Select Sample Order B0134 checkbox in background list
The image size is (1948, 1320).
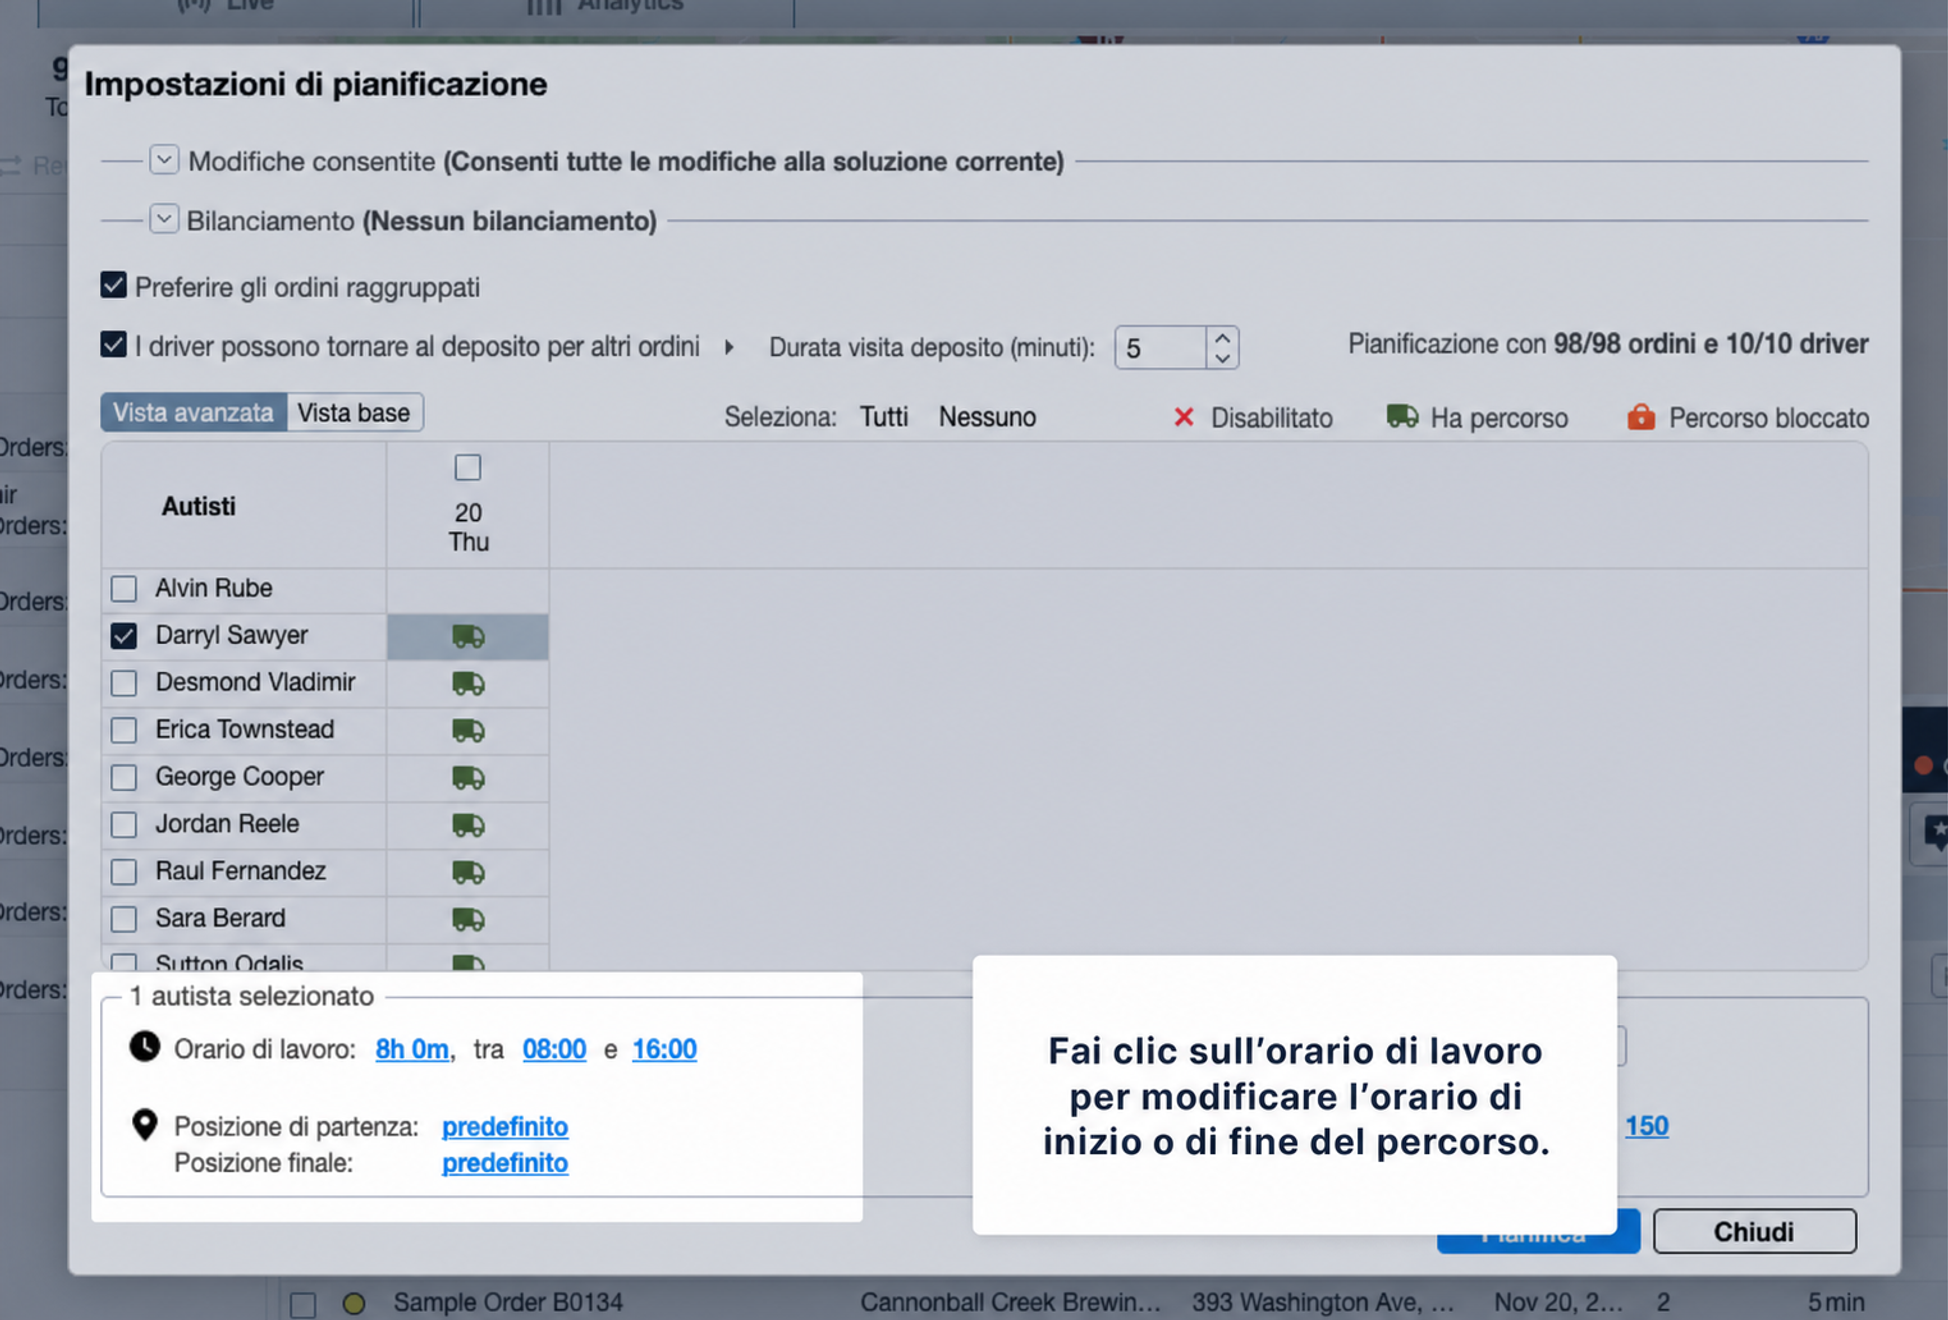point(303,1304)
